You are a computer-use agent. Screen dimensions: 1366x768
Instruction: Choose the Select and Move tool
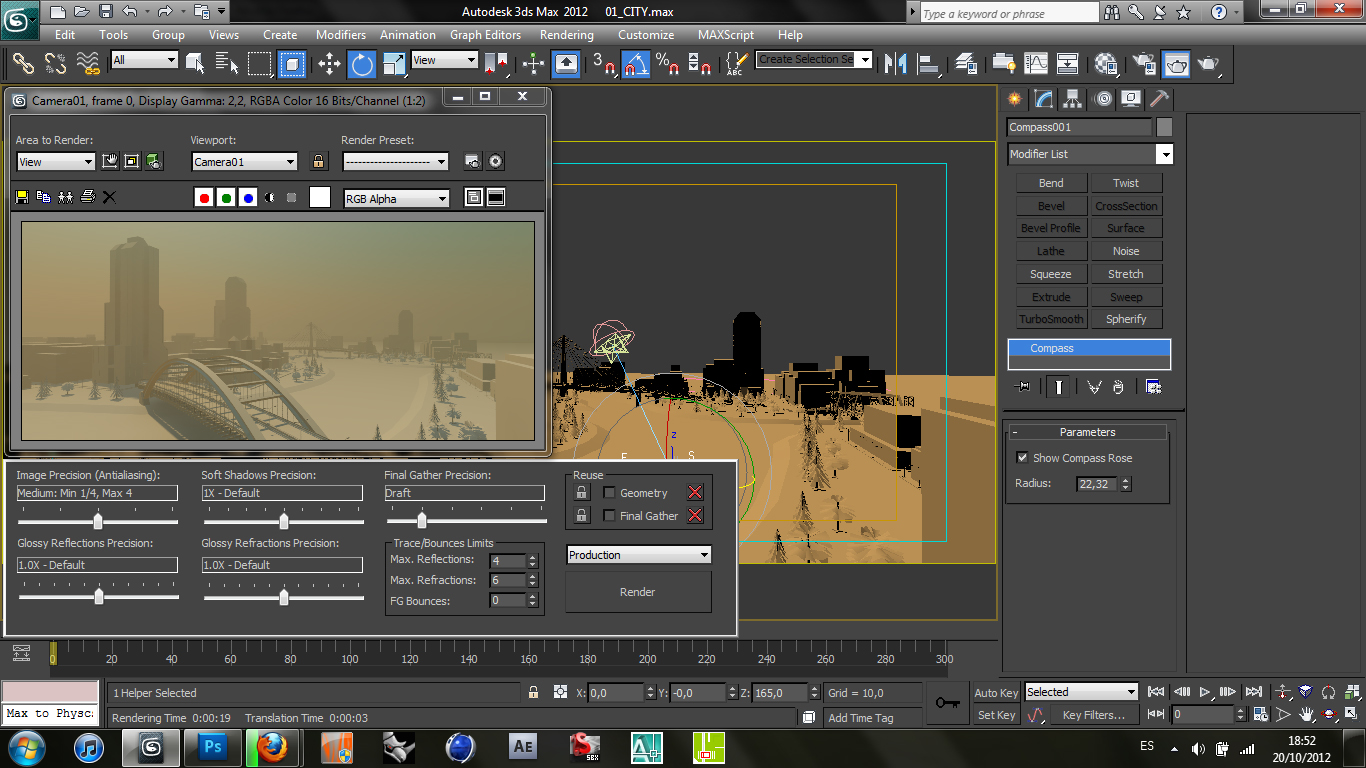tap(330, 64)
